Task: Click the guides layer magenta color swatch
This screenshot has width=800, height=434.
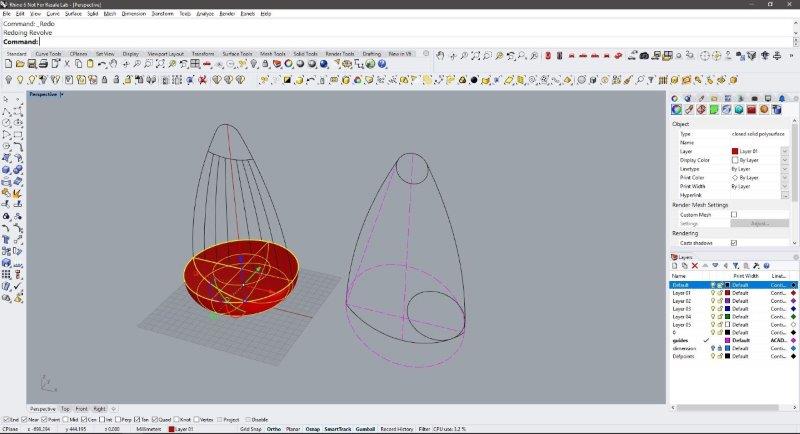Action: pyautogui.click(x=728, y=340)
